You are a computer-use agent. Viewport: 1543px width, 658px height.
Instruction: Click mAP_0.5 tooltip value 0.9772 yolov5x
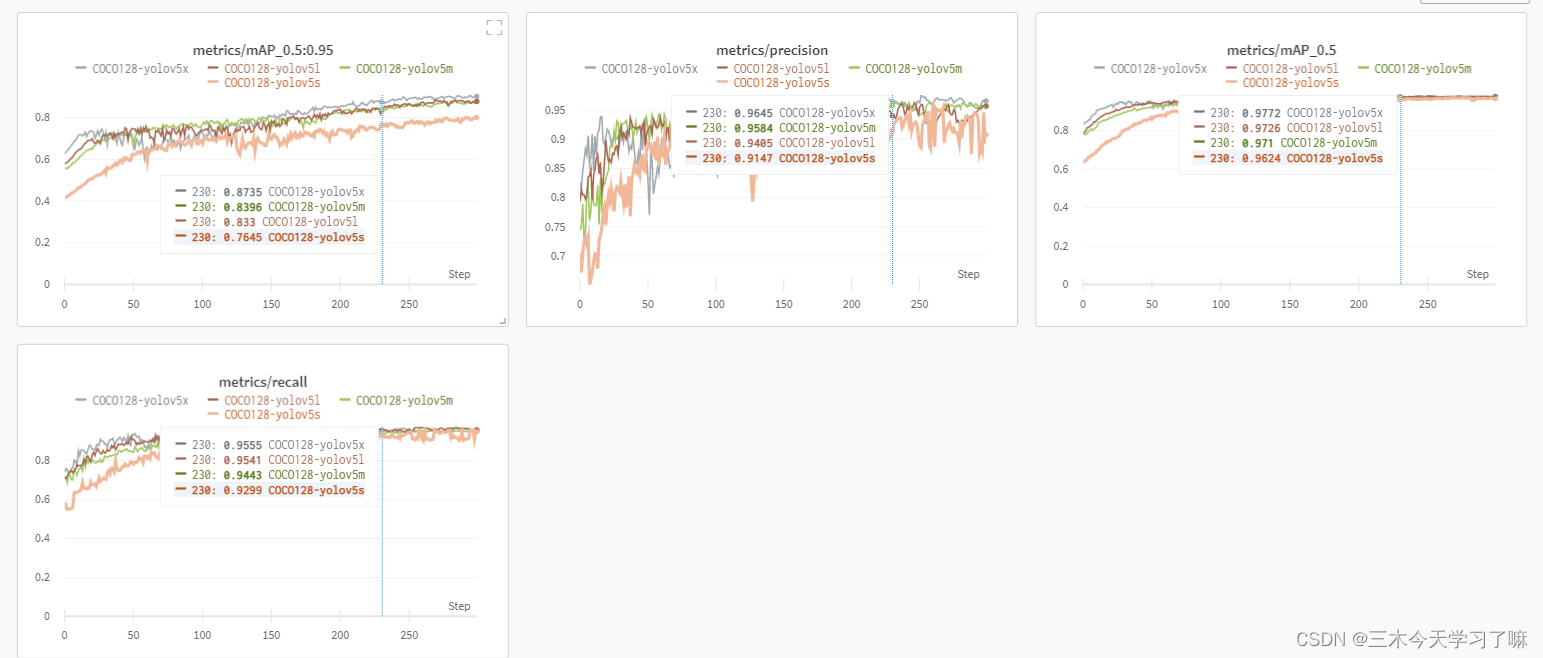point(1263,113)
